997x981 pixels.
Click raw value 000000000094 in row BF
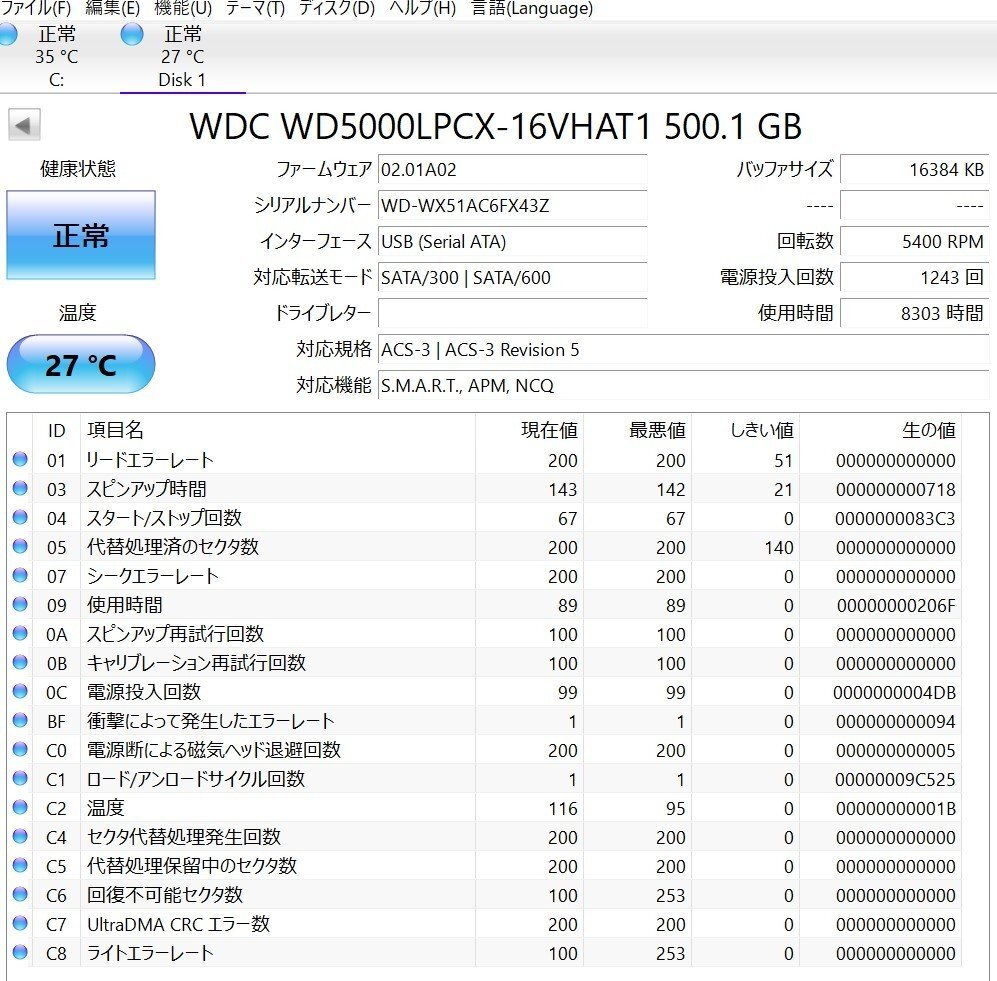896,722
